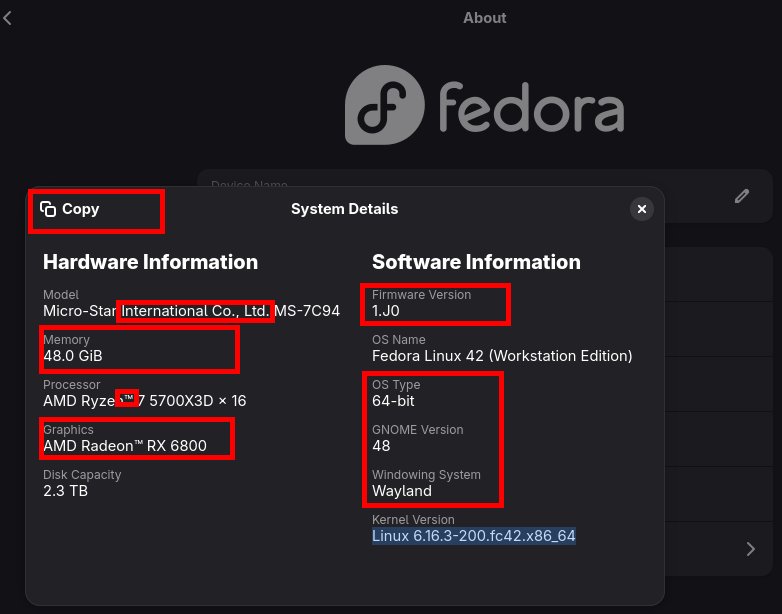Click the Micro-Star model value text
The width and height of the screenshot is (782, 614).
coord(191,311)
